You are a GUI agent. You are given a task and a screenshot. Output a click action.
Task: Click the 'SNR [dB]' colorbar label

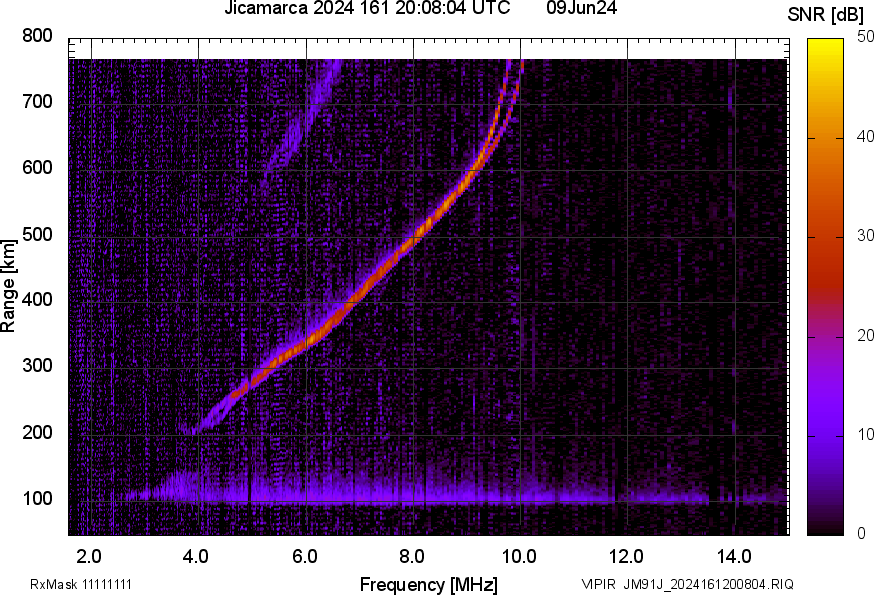click(x=826, y=15)
